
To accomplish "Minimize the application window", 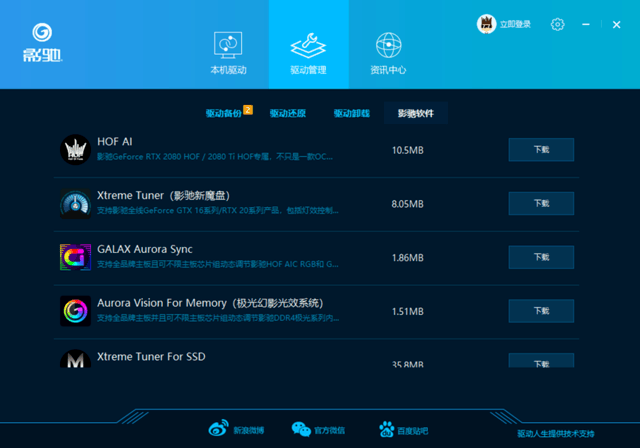I will point(586,24).
